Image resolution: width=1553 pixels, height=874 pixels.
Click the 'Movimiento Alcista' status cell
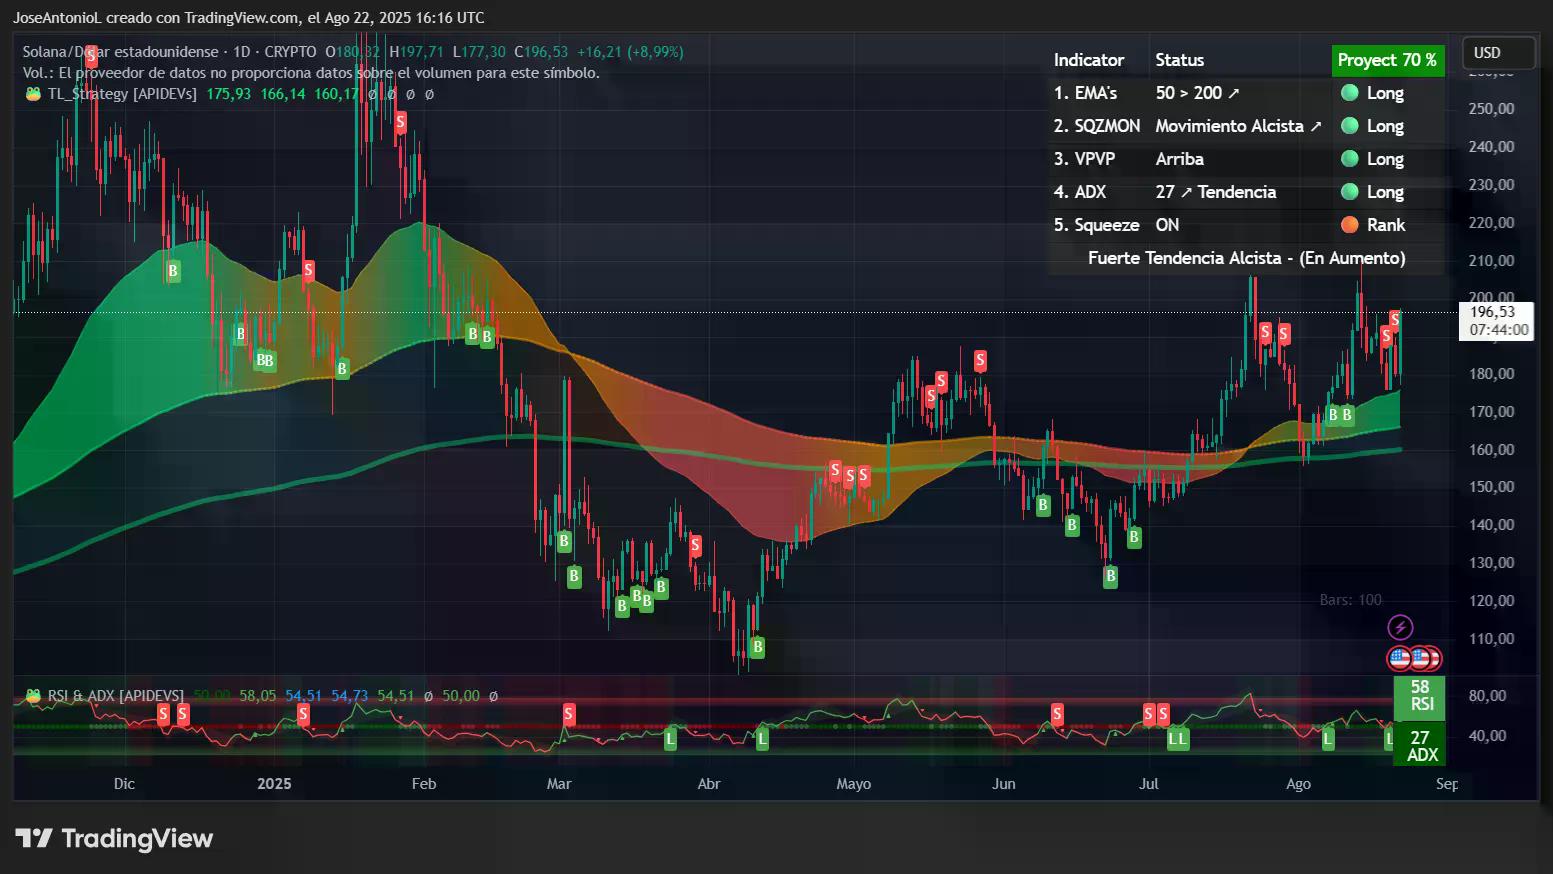(x=1238, y=126)
